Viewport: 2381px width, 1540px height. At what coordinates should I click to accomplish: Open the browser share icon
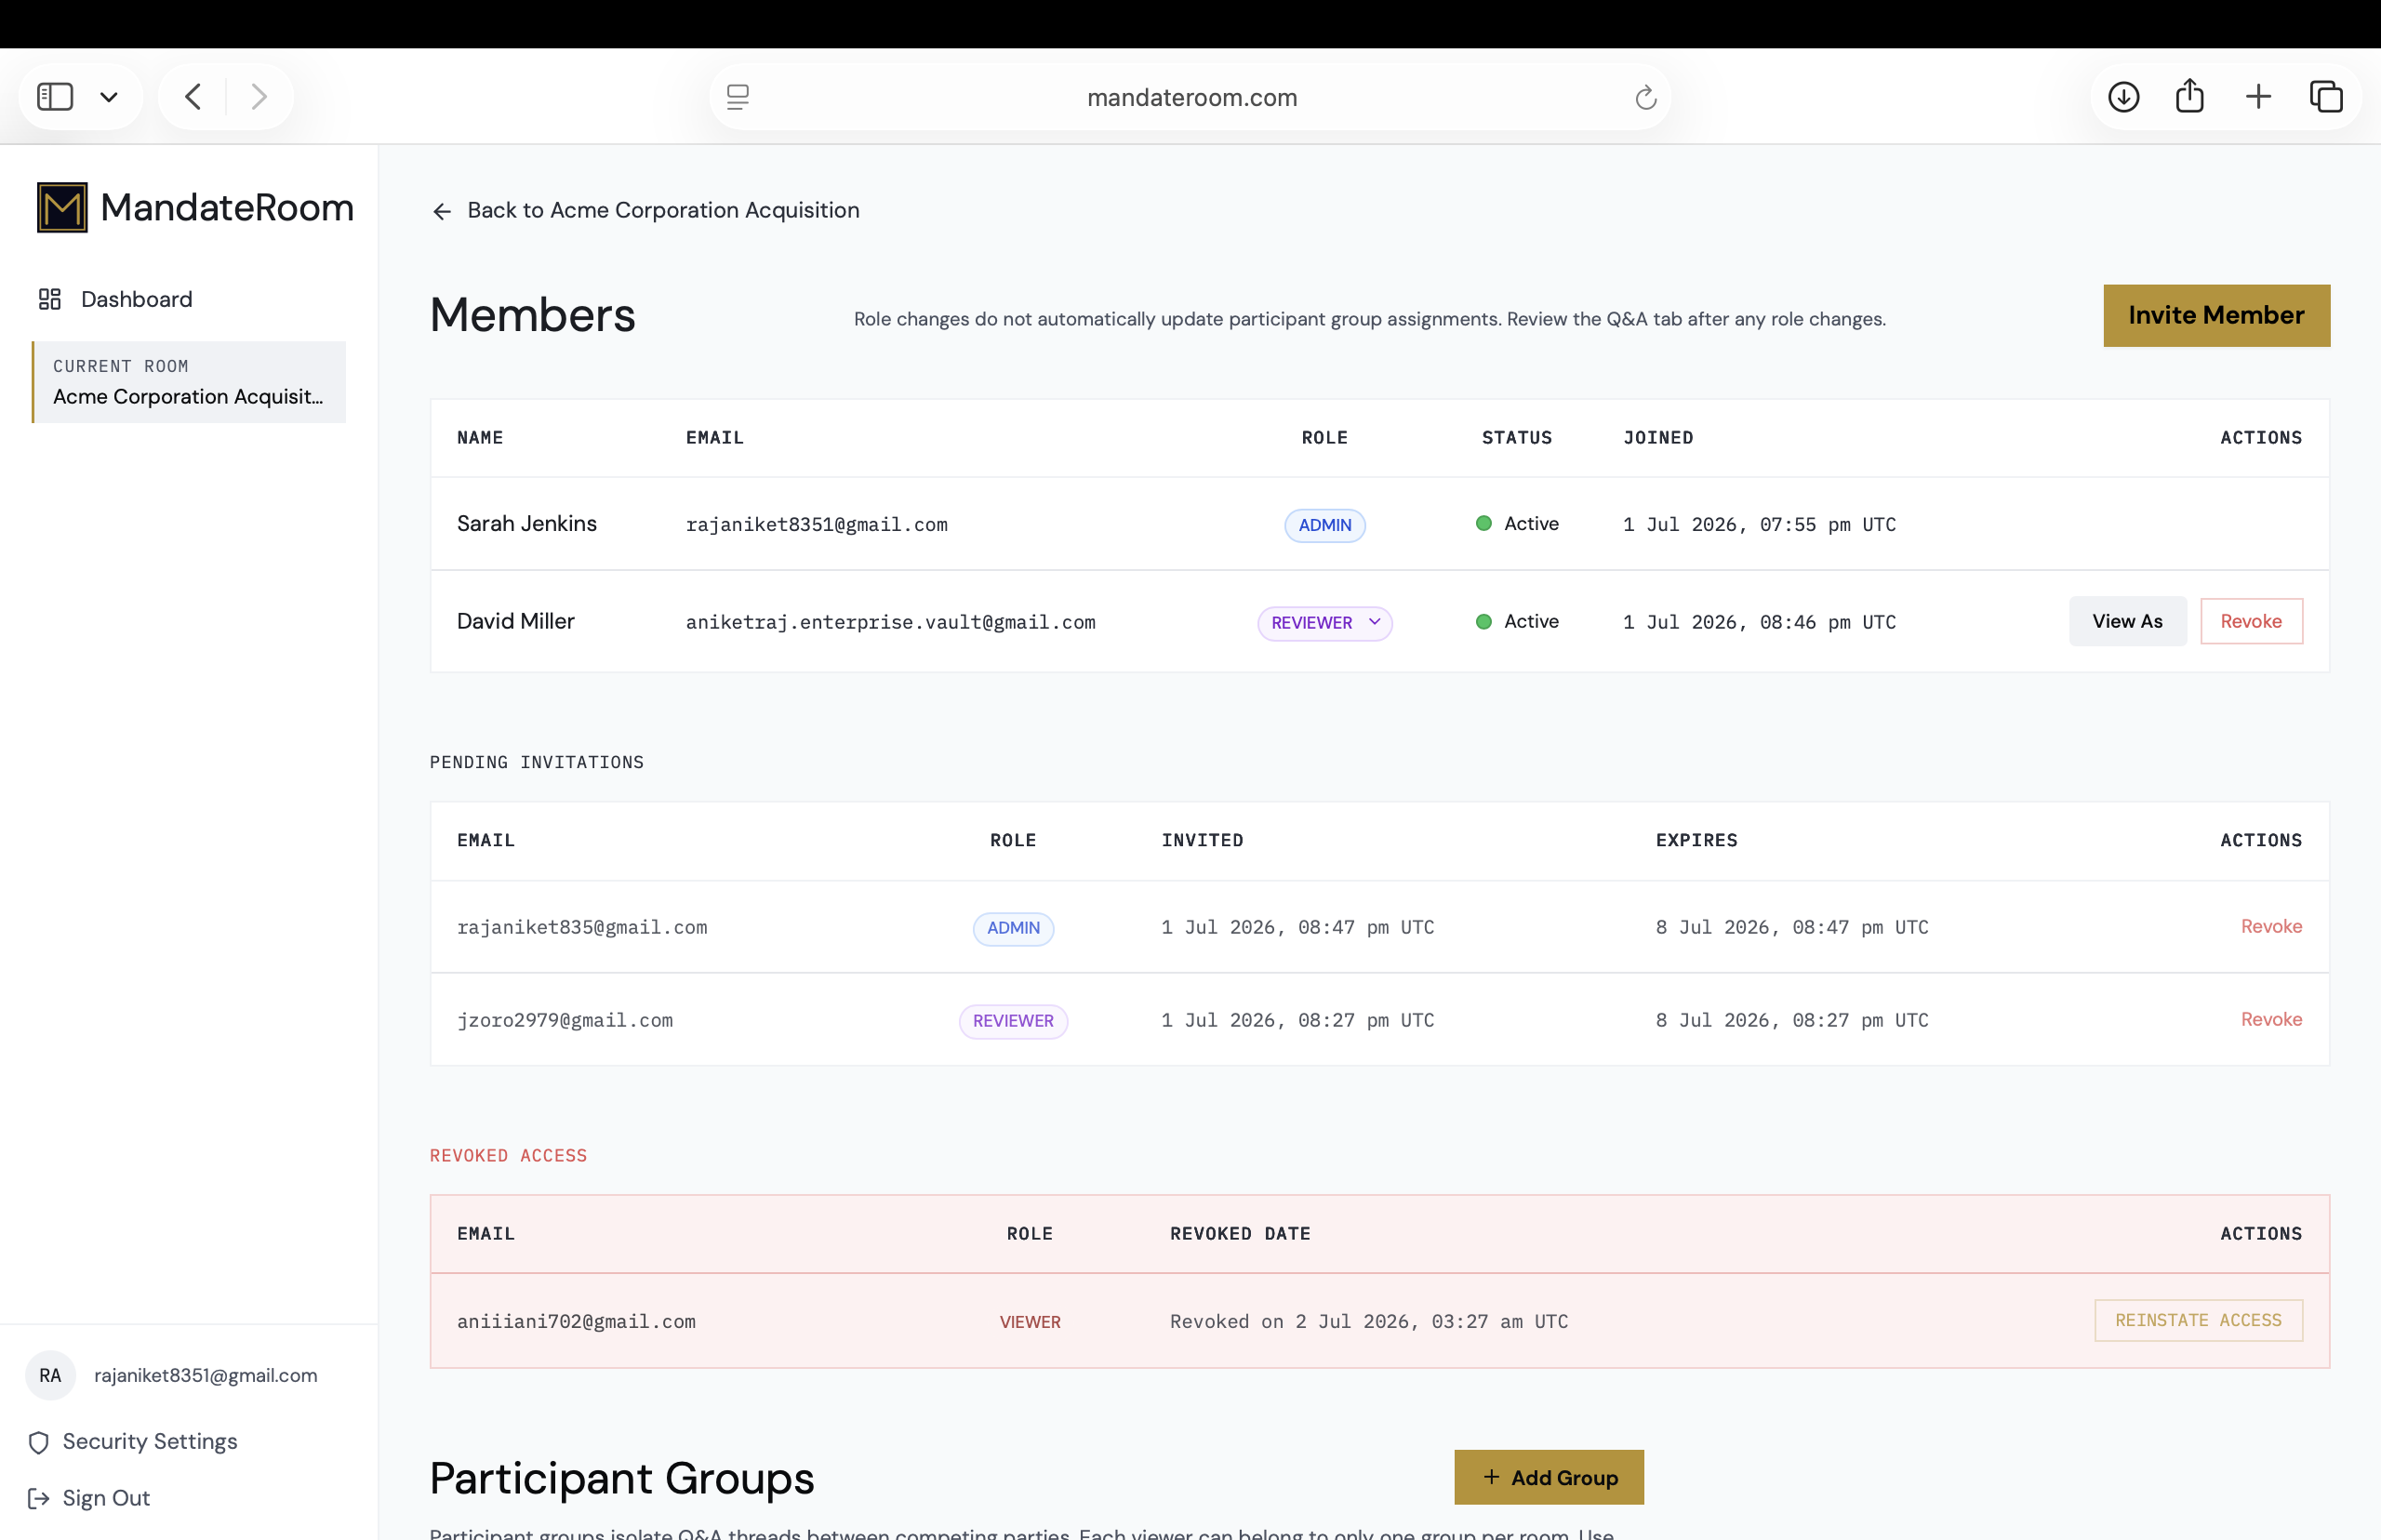[2190, 96]
